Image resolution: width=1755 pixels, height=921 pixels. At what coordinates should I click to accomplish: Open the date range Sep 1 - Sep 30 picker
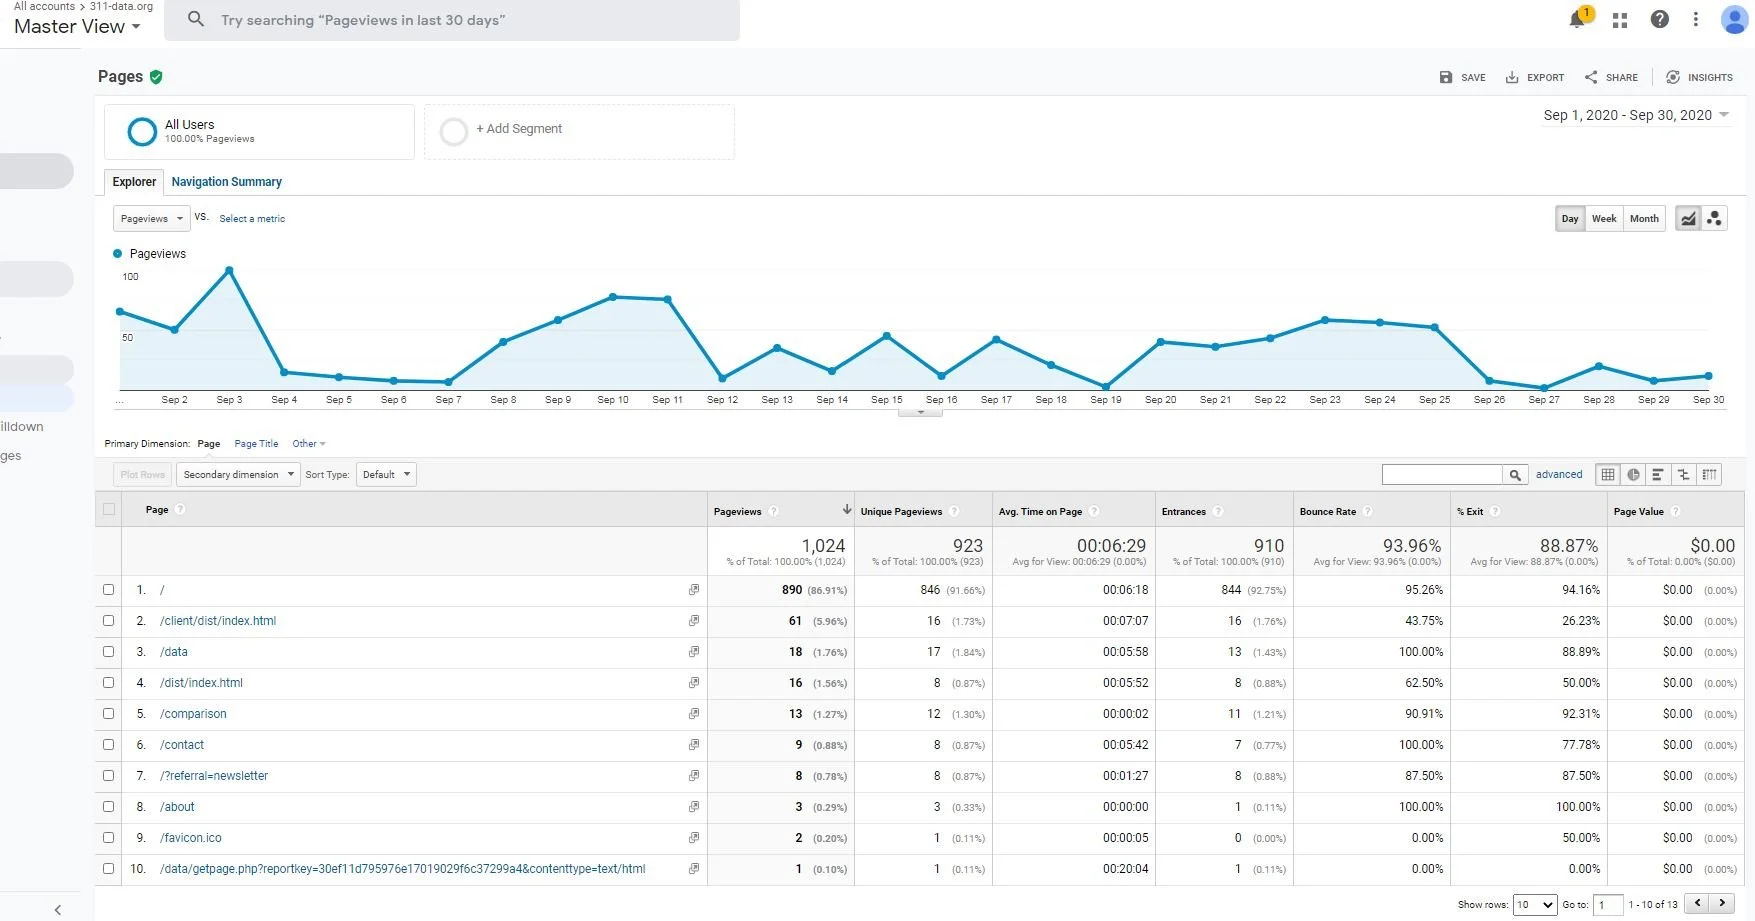pos(1636,115)
